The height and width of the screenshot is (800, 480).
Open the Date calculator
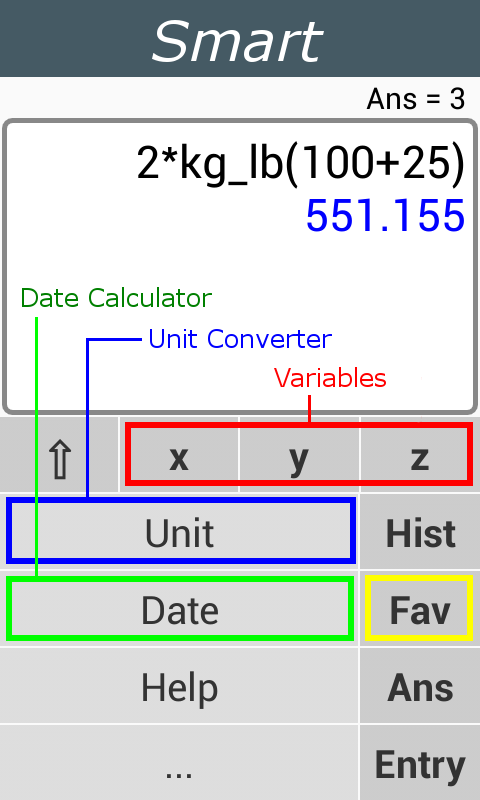pos(180,609)
